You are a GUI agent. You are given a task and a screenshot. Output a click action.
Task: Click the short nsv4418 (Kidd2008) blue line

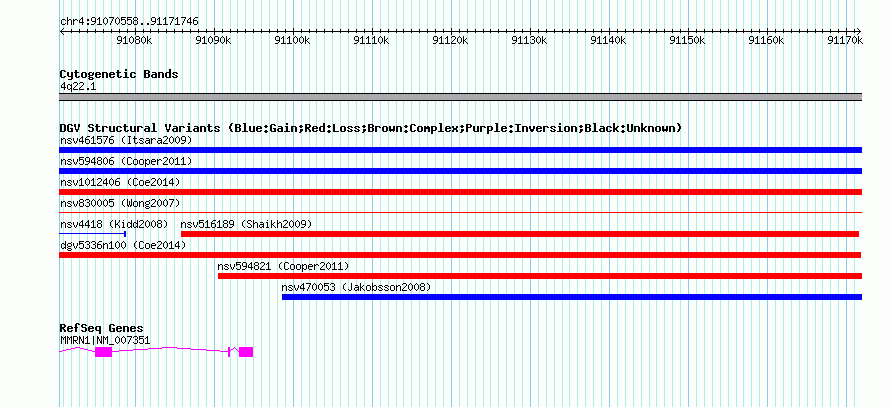click(93, 233)
